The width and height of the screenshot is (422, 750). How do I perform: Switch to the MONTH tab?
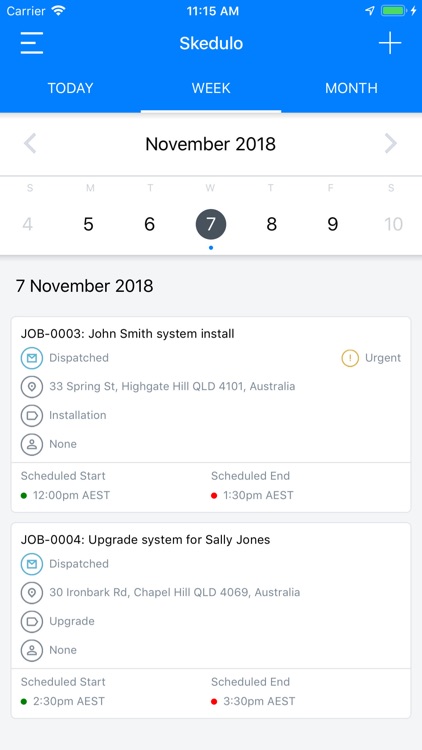352,88
